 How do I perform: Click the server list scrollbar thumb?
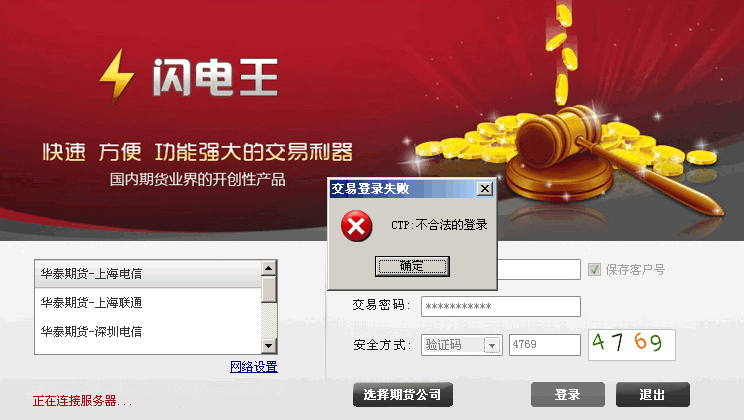point(269,289)
